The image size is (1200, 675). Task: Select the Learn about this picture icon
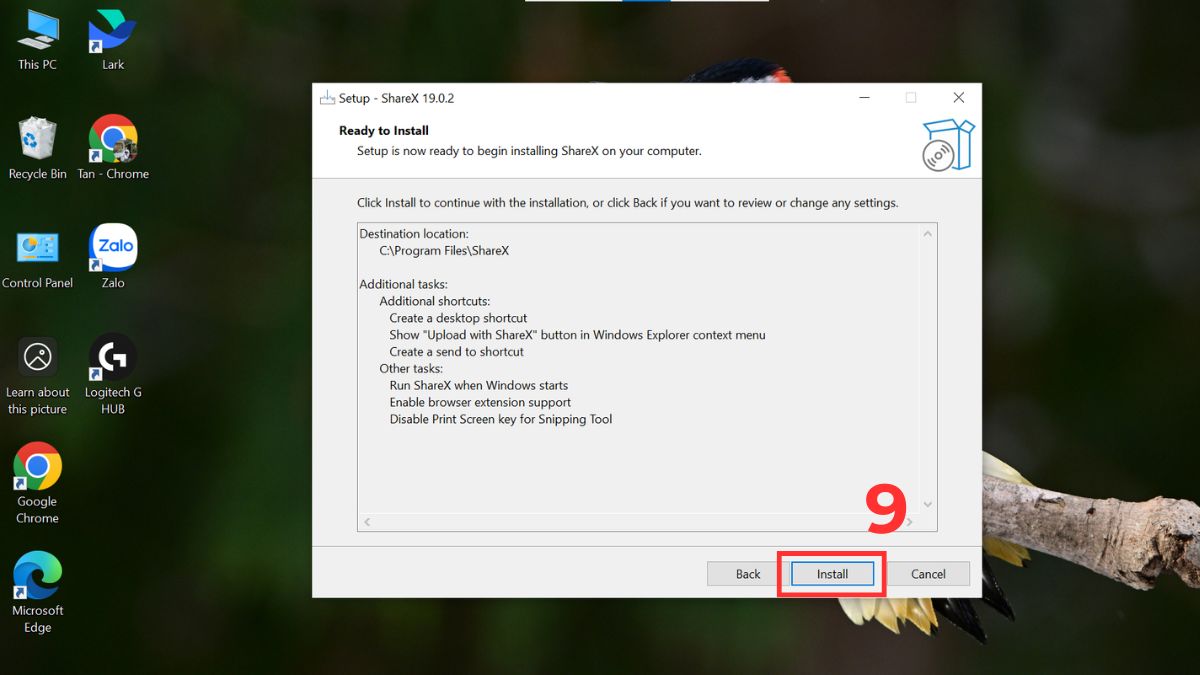37,376
